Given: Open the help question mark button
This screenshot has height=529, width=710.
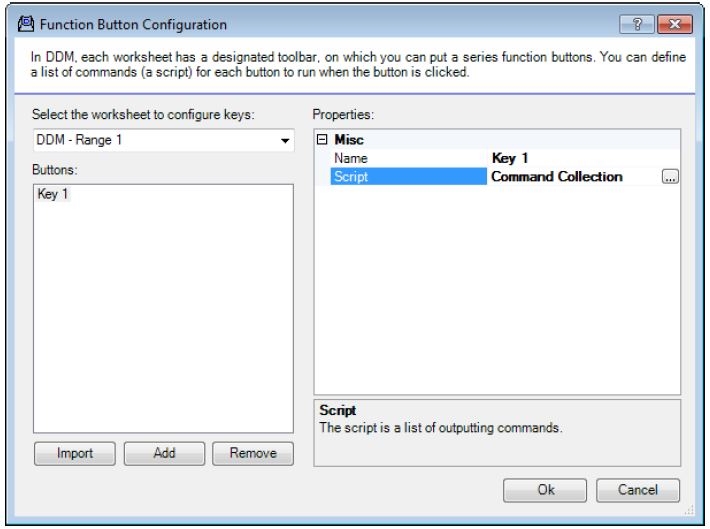Looking at the screenshot, I should pos(637,24).
